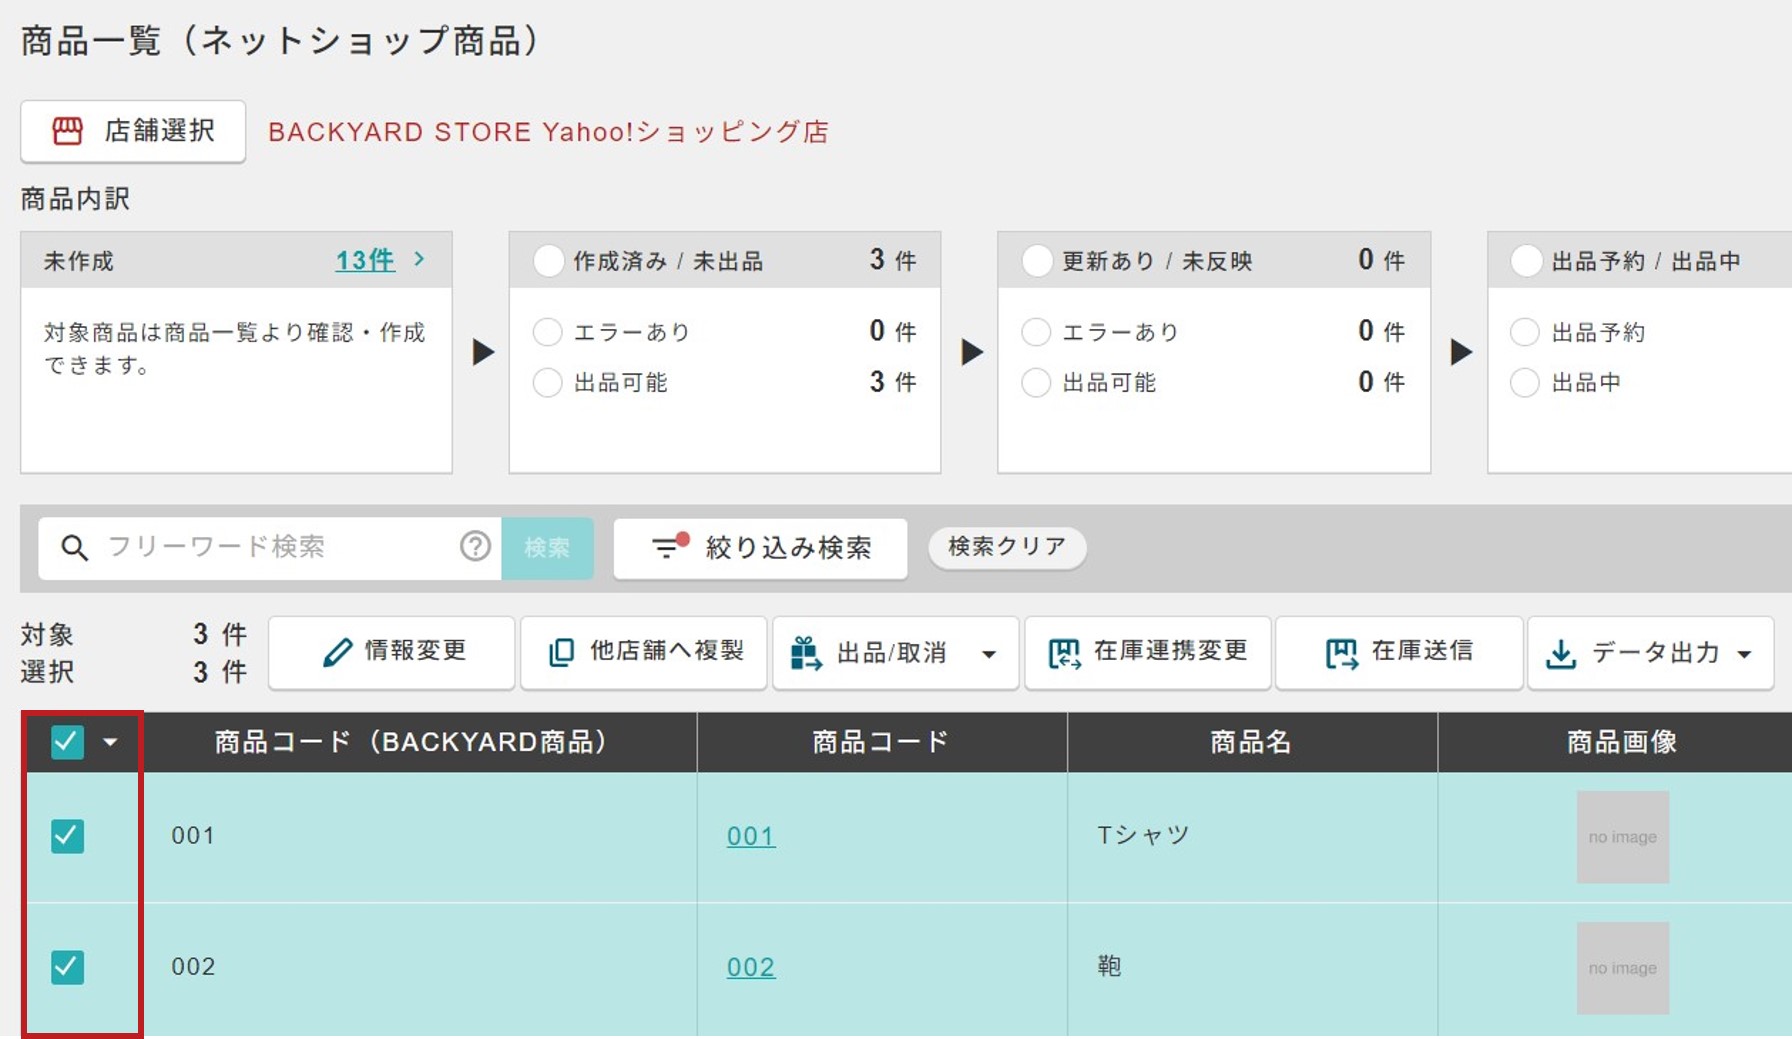Expand the arrow beside the select-all checkbox
The image size is (1792, 1039).
point(110,742)
